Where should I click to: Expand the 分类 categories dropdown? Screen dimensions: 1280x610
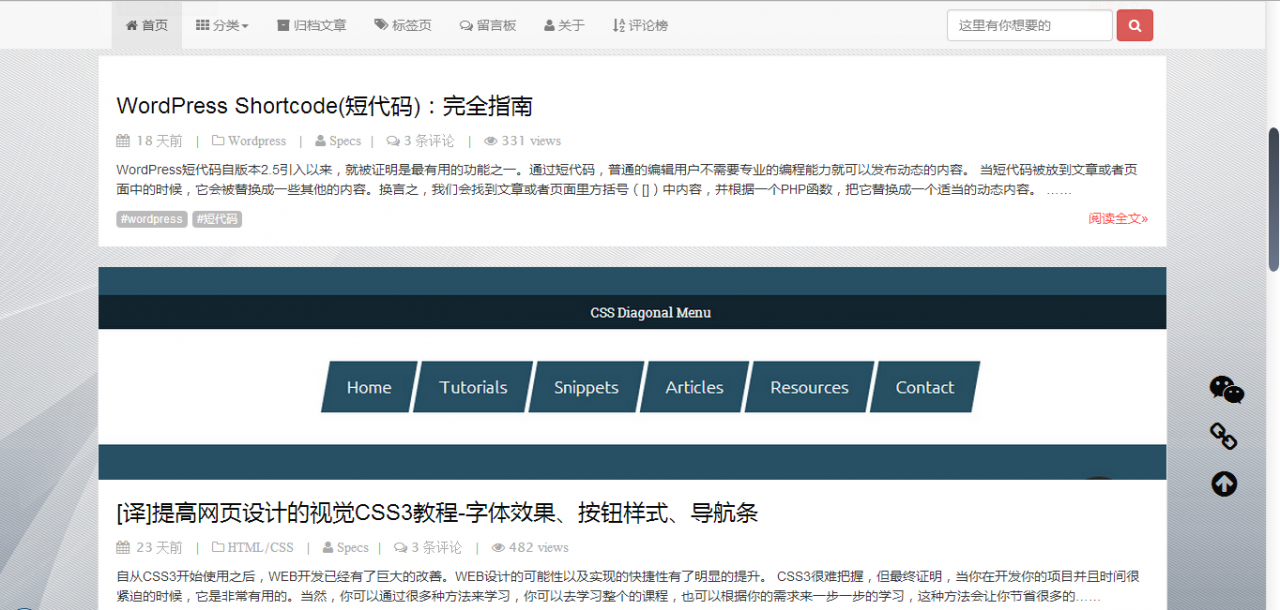222,25
